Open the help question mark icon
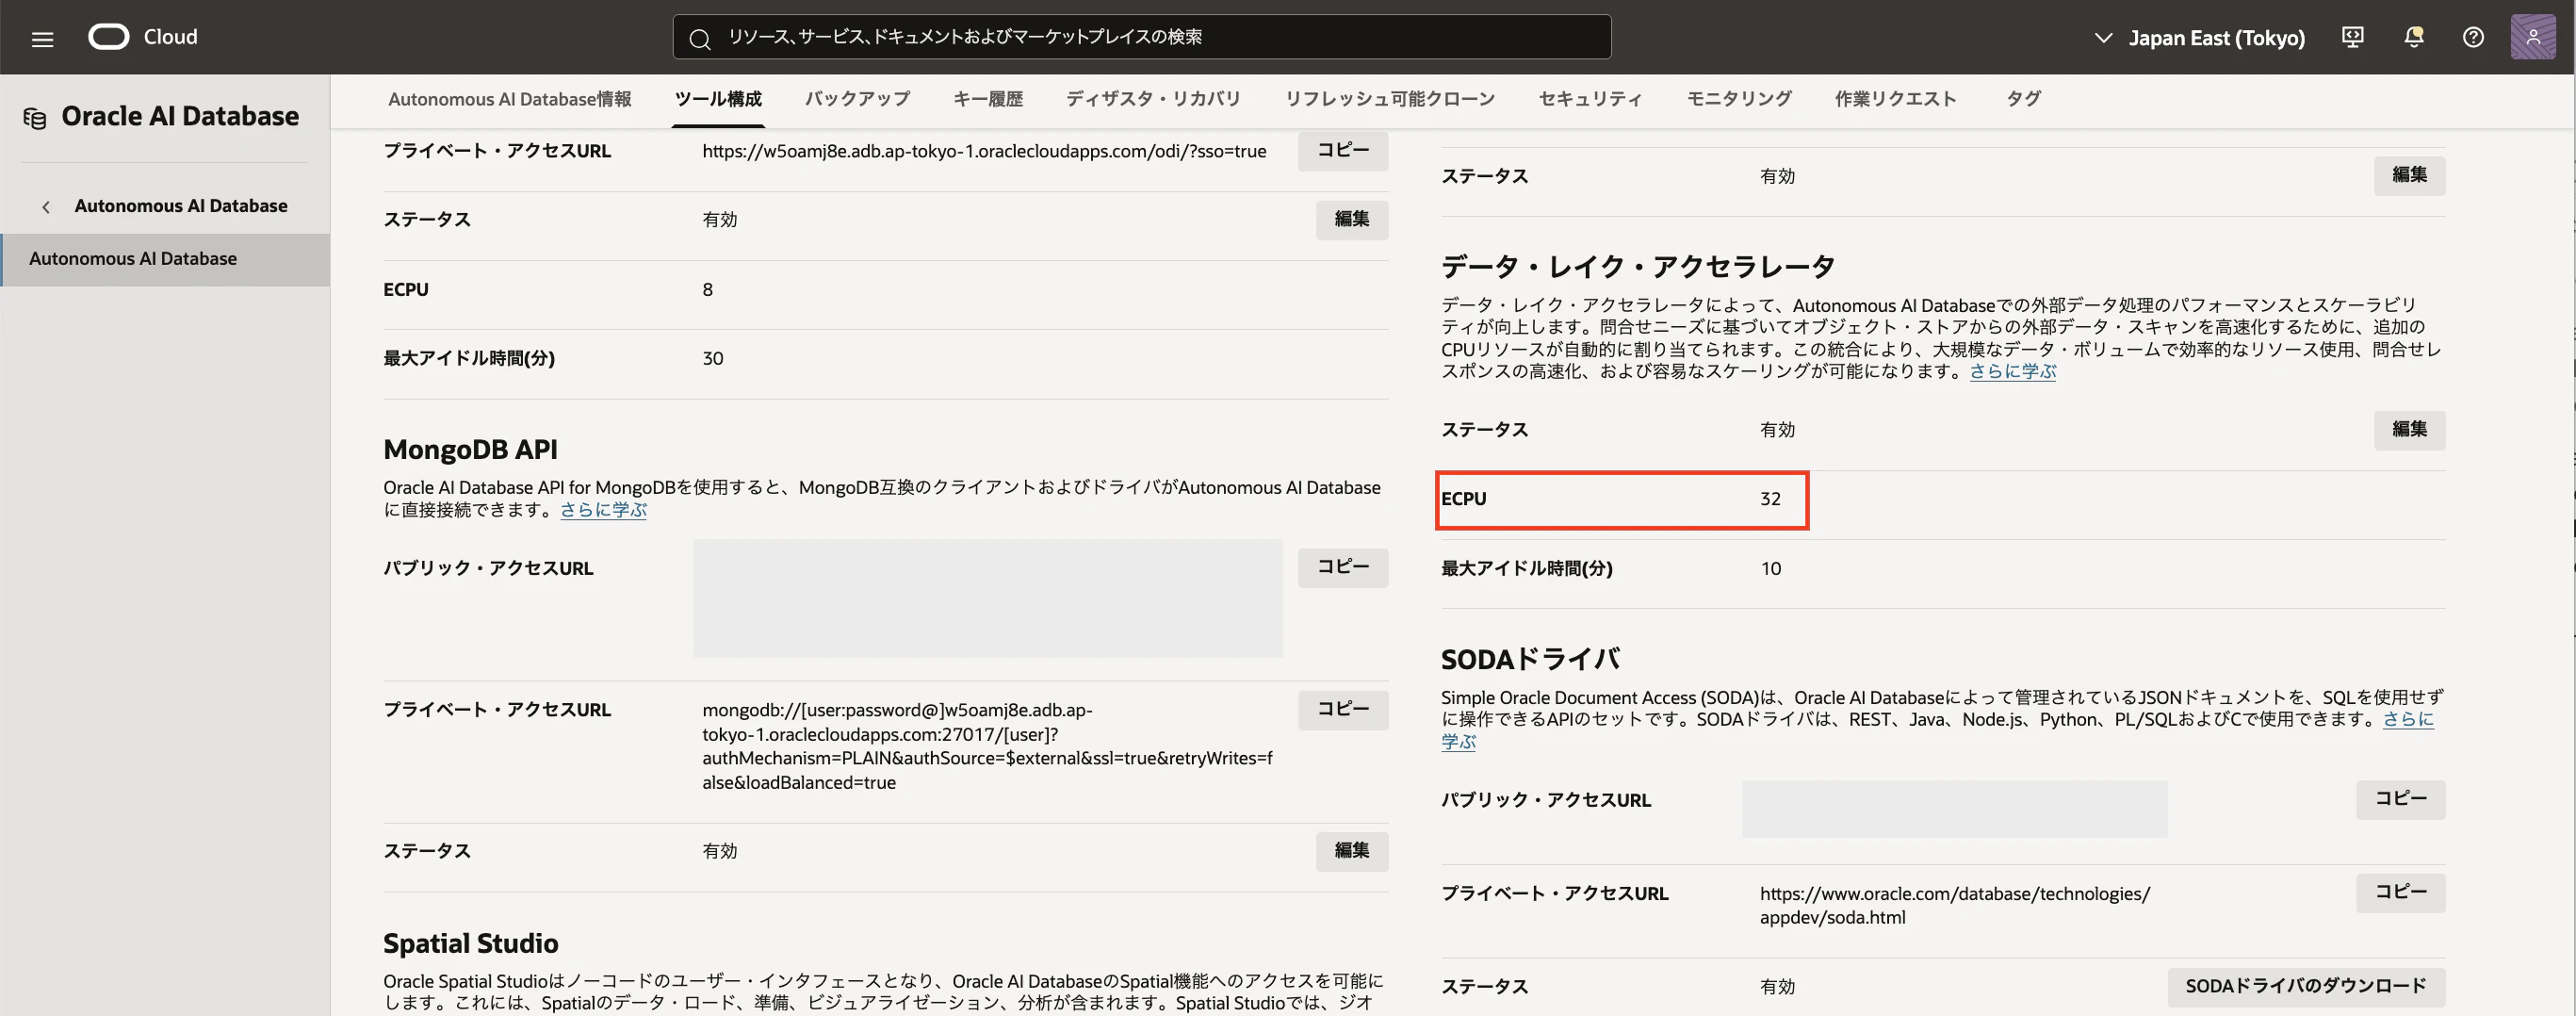The height and width of the screenshot is (1016, 2576). (2473, 37)
